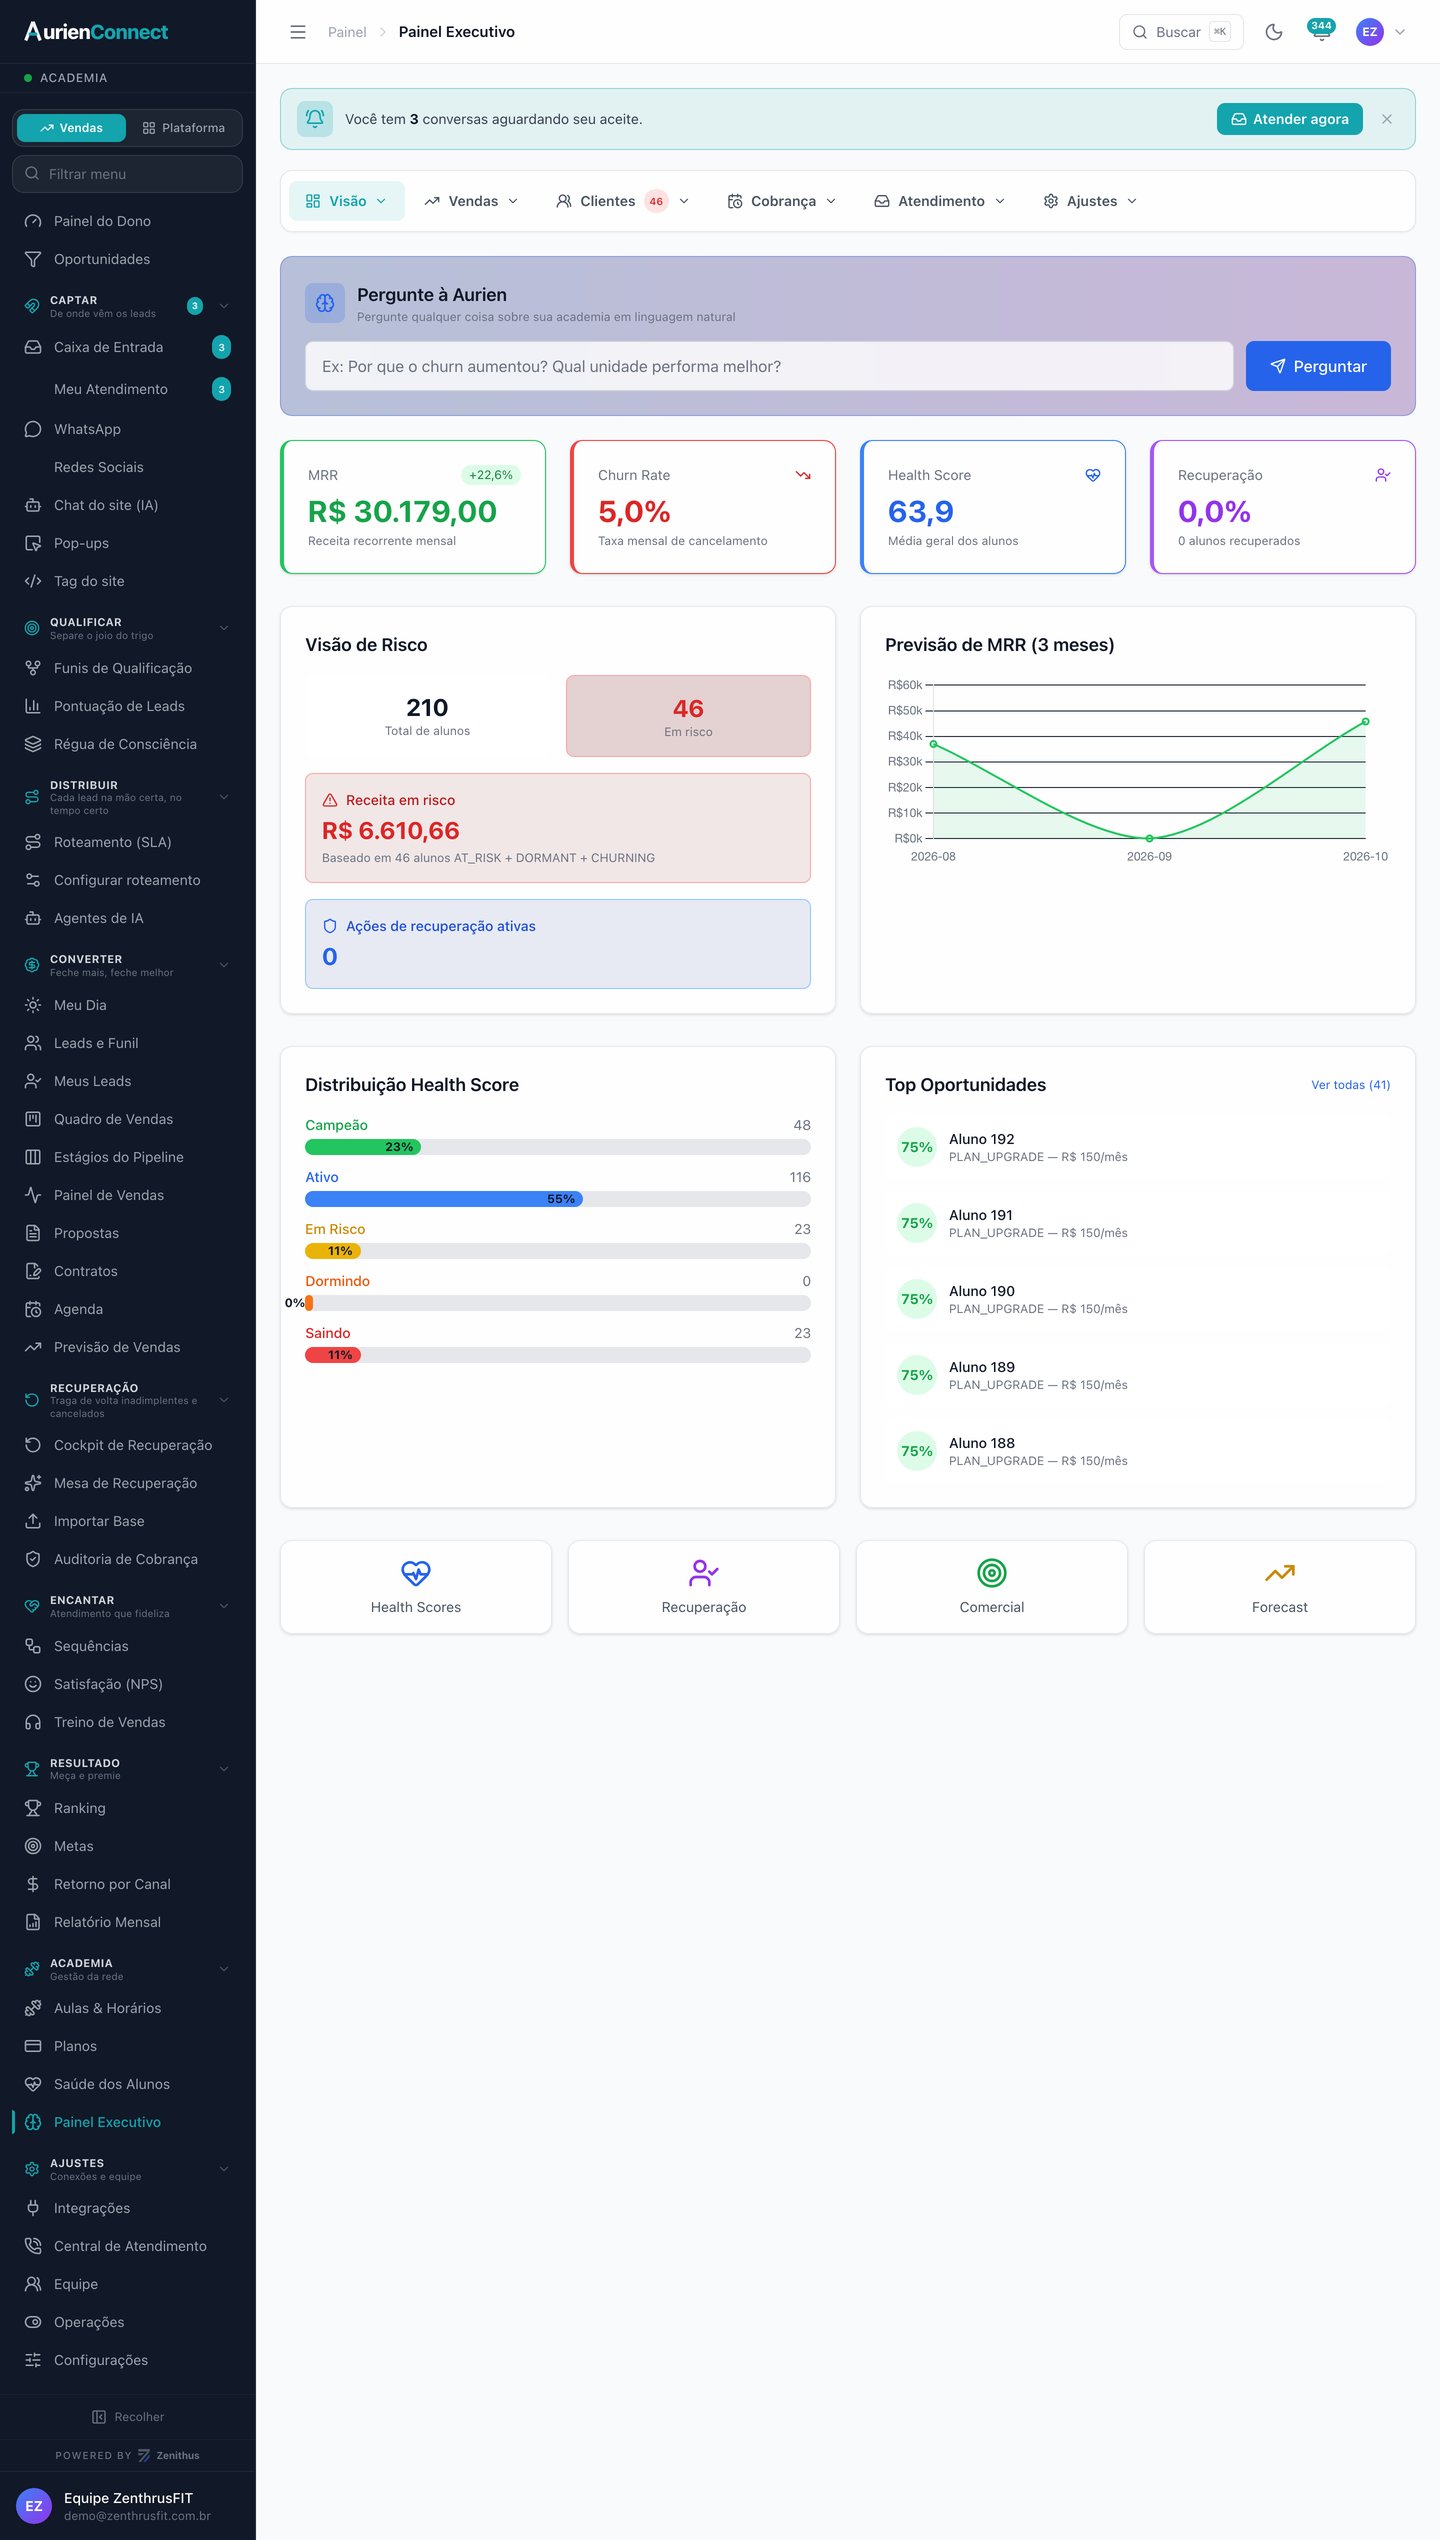Open the Recuperação shortcut card
This screenshot has width=1440, height=2540.
[x=704, y=1587]
